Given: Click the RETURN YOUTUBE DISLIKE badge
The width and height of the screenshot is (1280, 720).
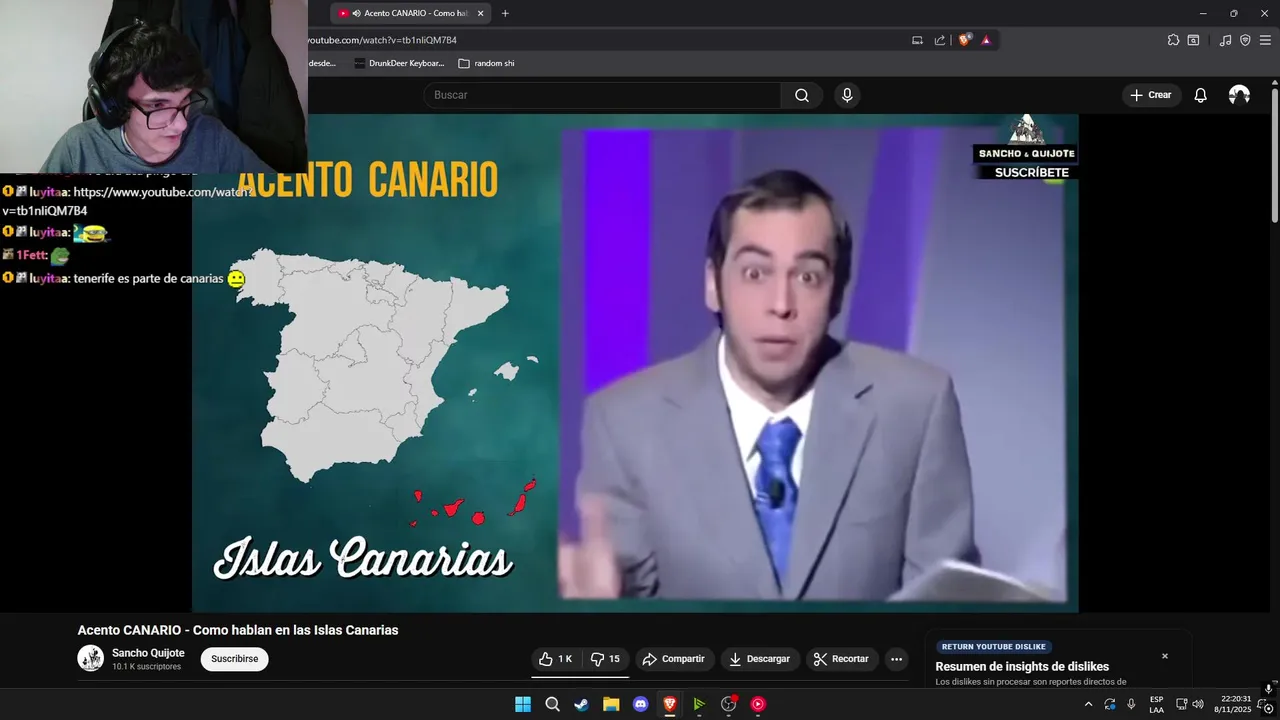Looking at the screenshot, I should (994, 647).
